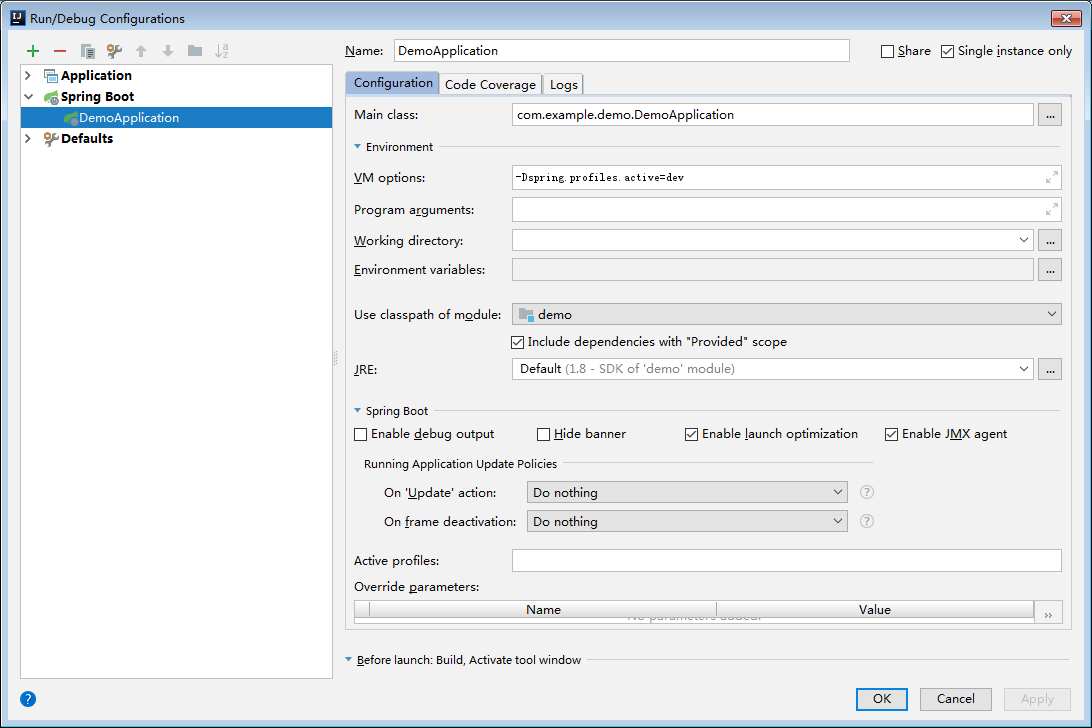Switch to the Configuration tab

tap(393, 83)
